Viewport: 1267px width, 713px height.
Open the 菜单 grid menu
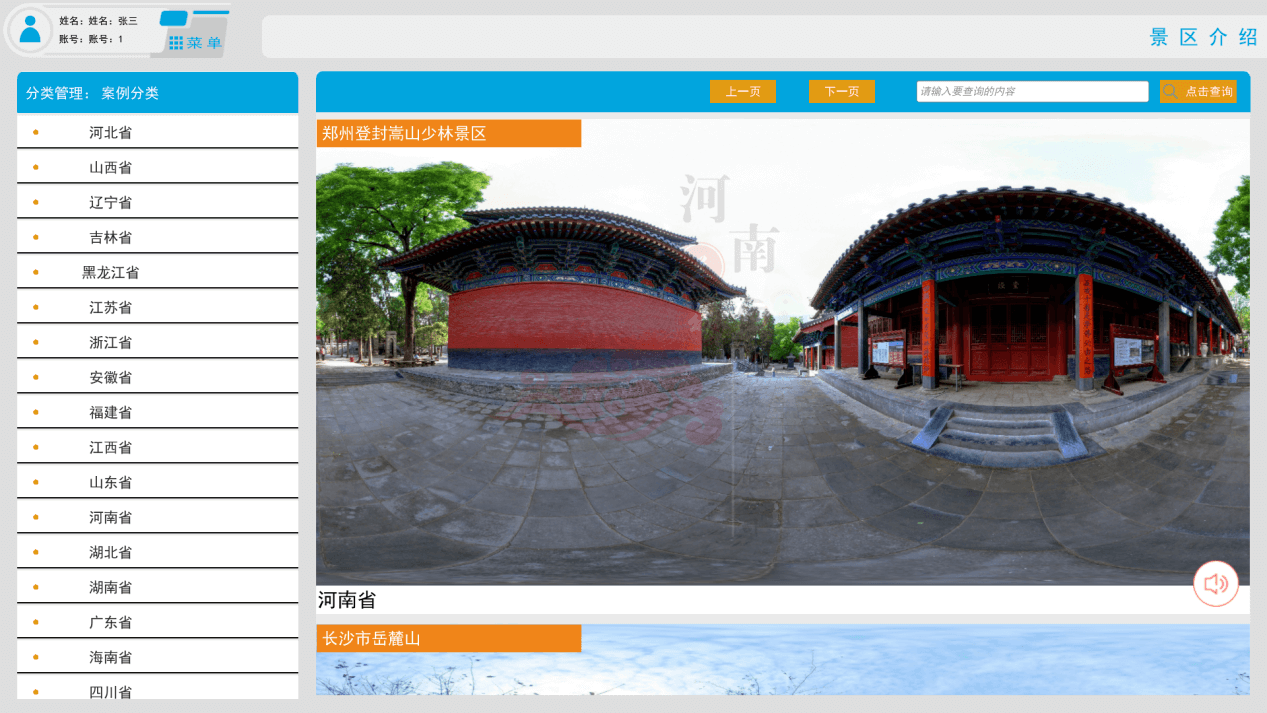pyautogui.click(x=195, y=43)
